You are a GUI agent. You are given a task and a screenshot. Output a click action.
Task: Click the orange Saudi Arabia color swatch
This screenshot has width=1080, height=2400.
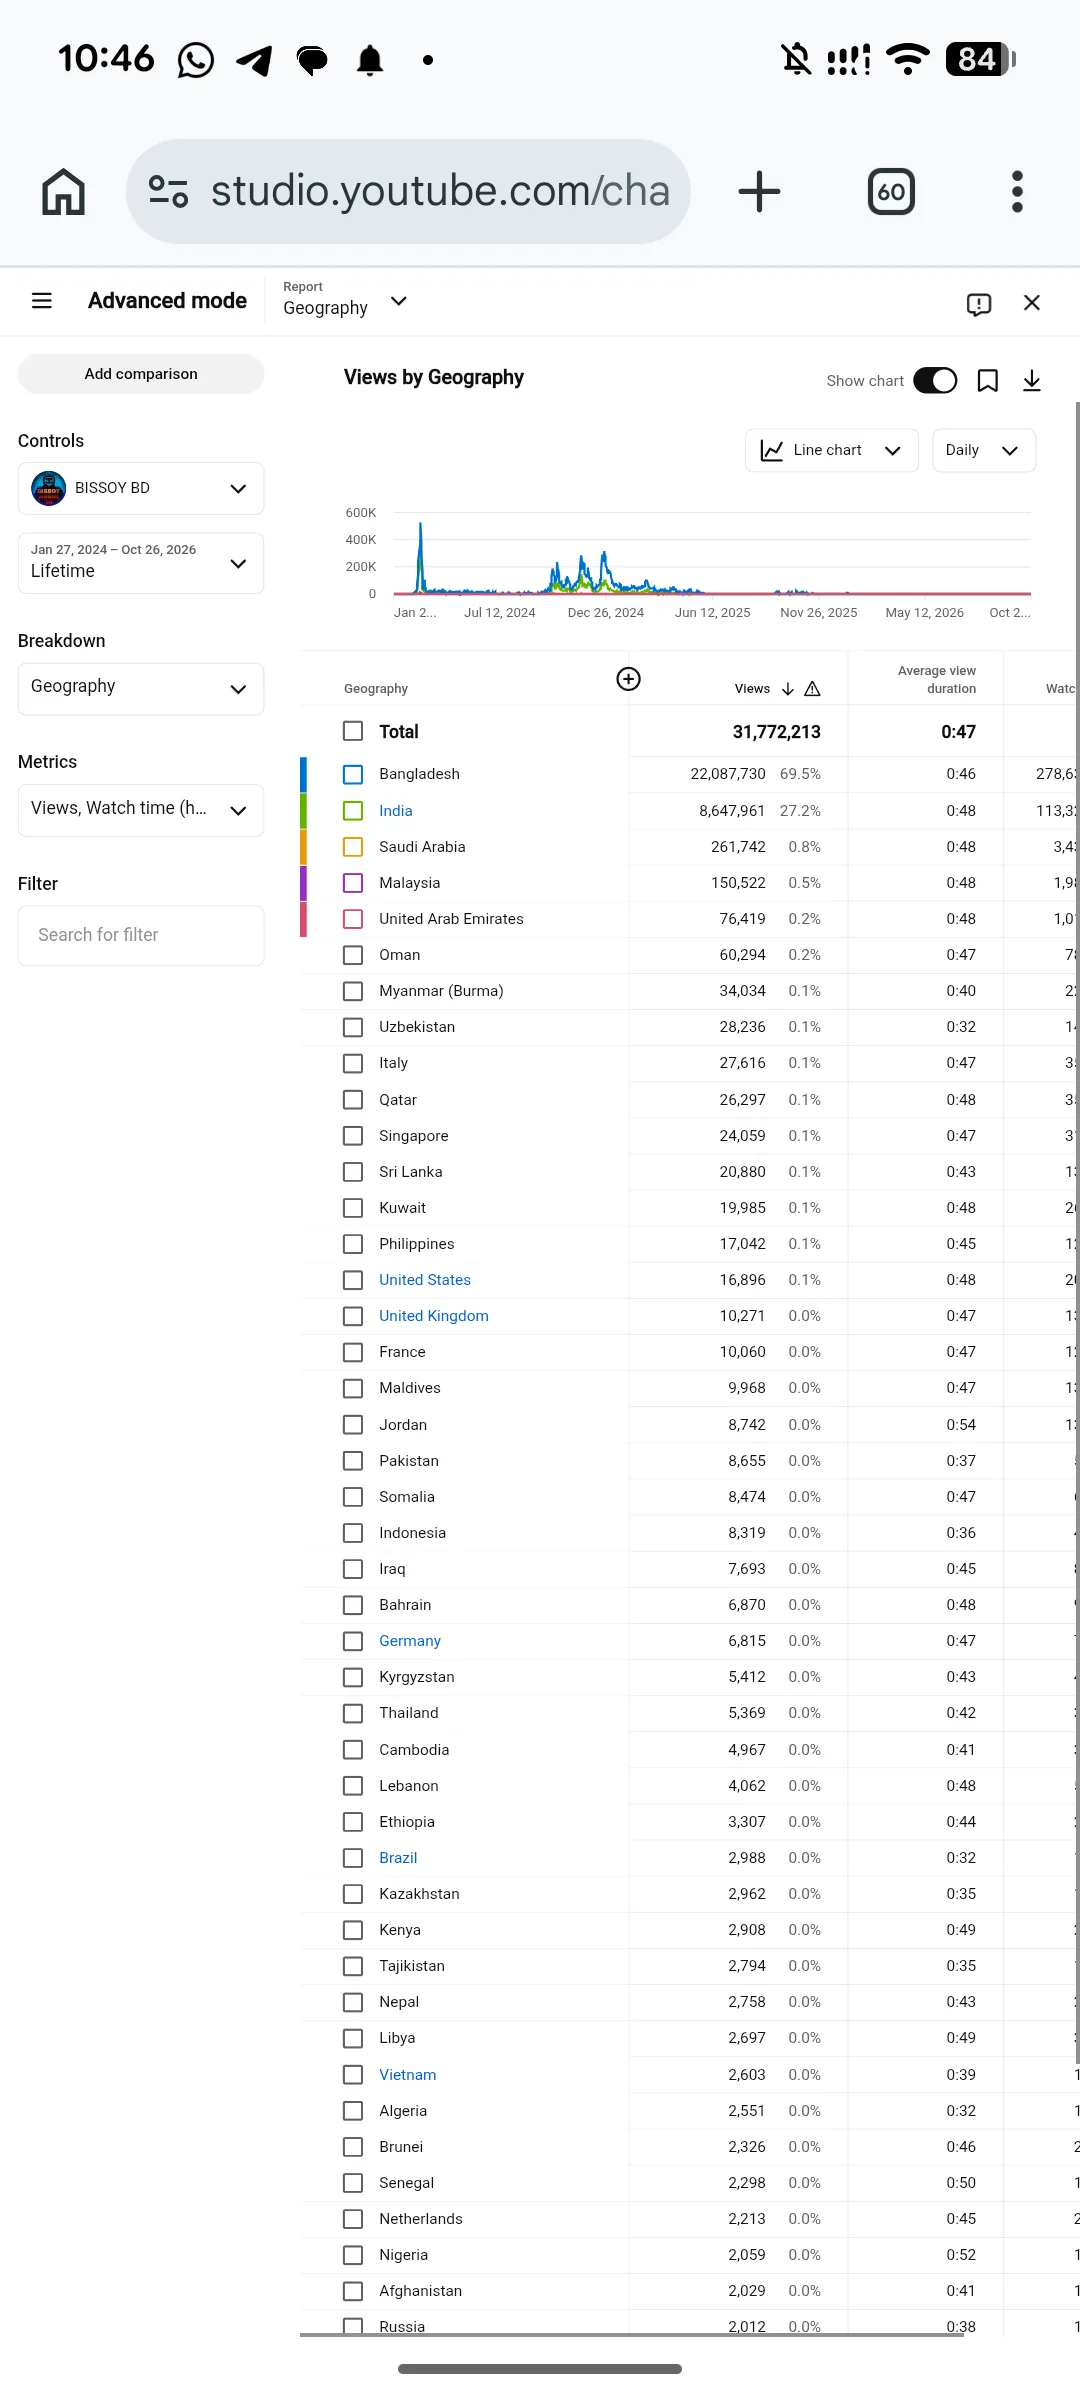click(x=303, y=847)
